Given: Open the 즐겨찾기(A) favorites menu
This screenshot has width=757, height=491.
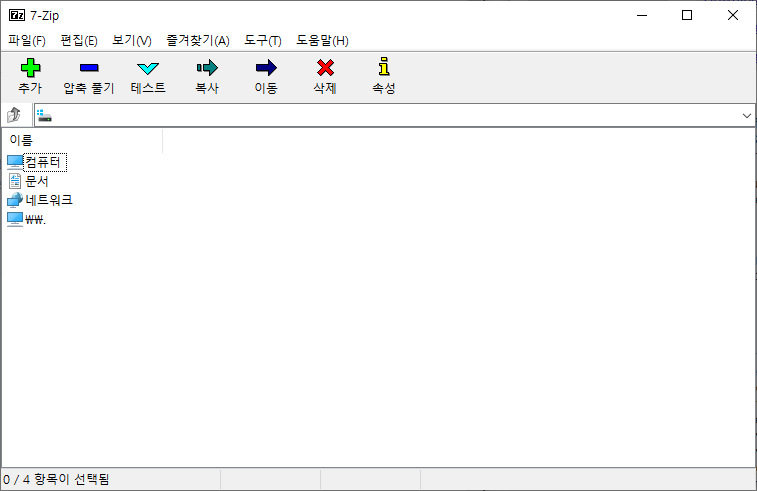Looking at the screenshot, I should coord(198,41).
